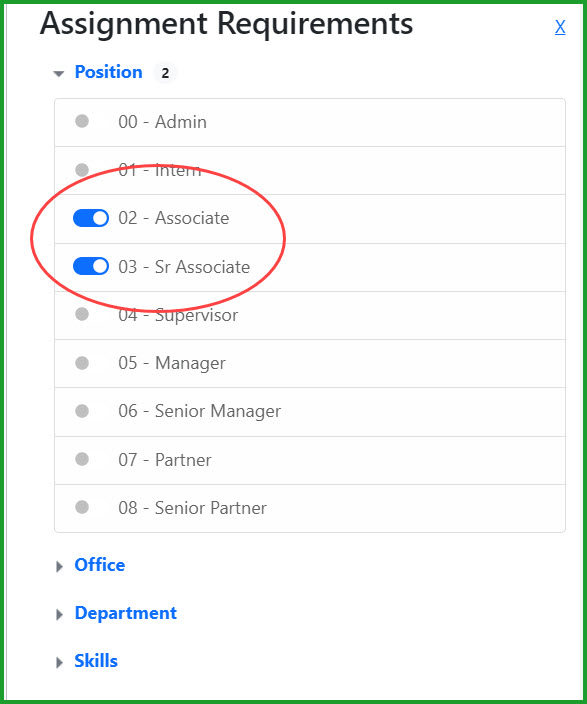This screenshot has height=704, width=587.
Task: Enable the 08 - Senior Partner toggle
Action: pos(82,507)
